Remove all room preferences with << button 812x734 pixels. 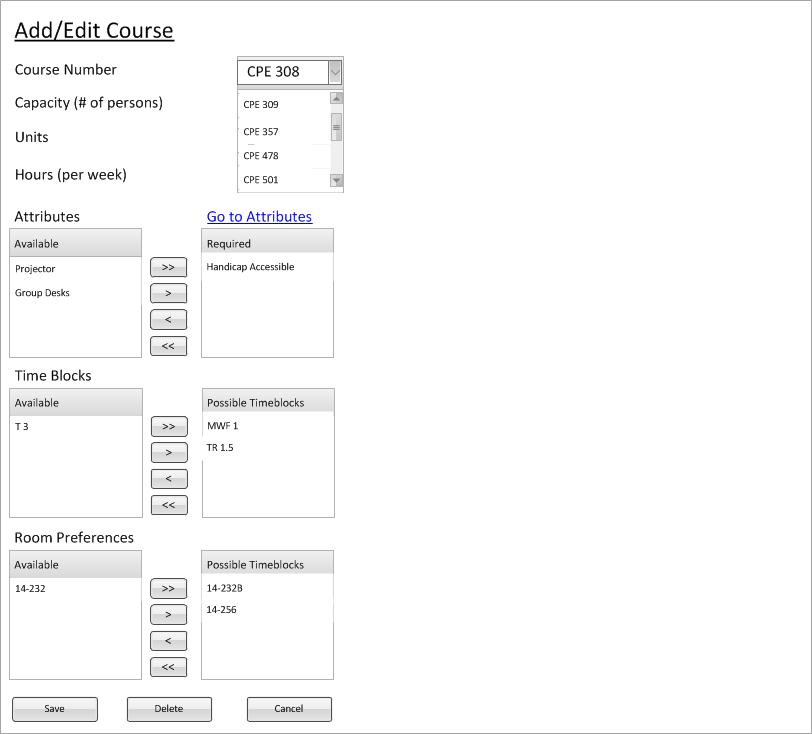(168, 667)
